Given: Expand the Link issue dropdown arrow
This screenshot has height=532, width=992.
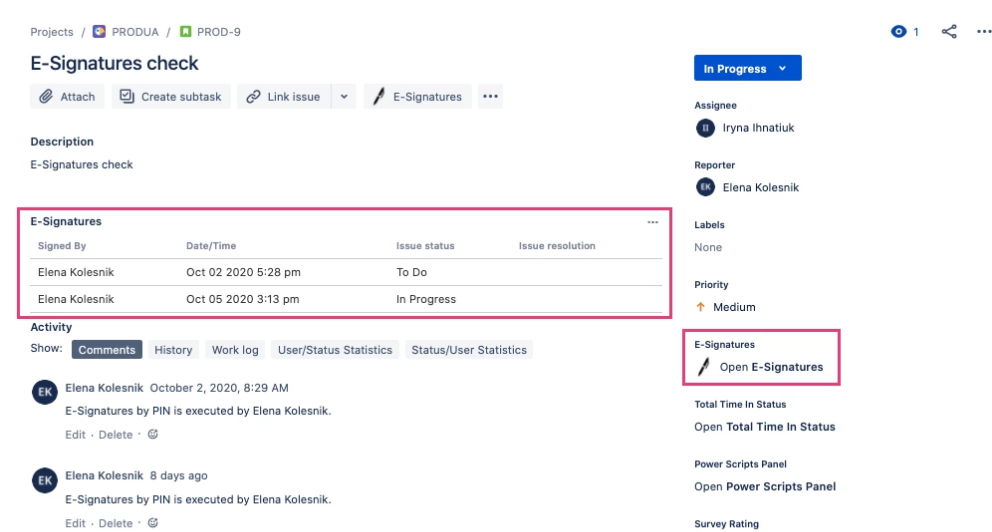Looking at the screenshot, I should (x=344, y=97).
